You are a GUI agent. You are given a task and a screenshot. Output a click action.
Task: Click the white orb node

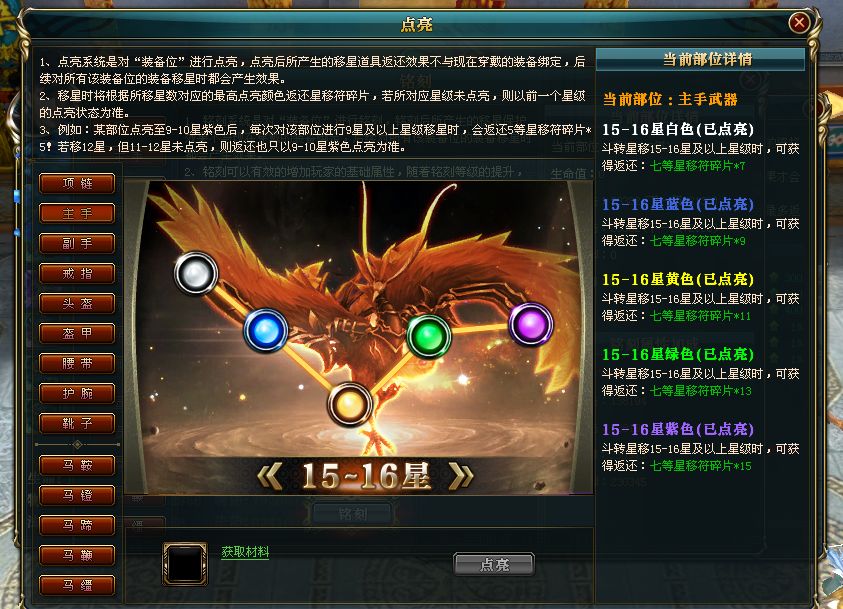(x=196, y=274)
